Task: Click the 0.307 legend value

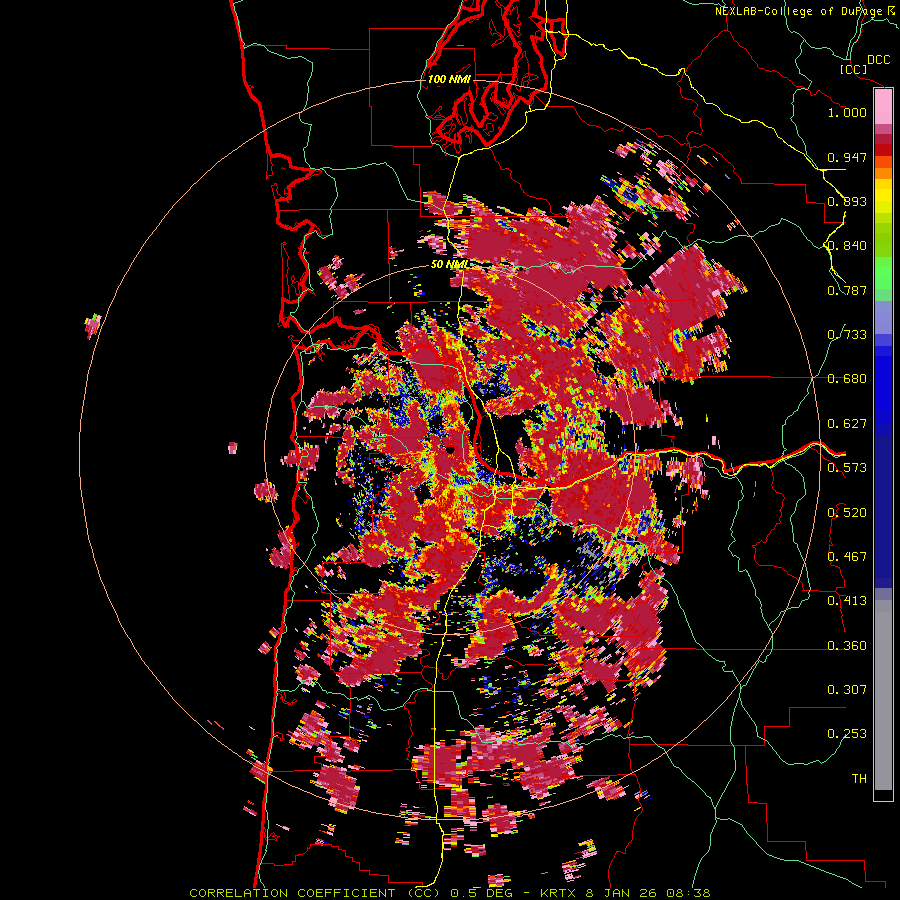Action: tap(847, 690)
